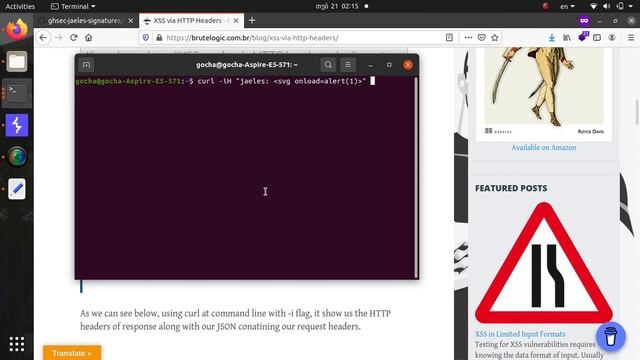Go back in Firefox history
The image size is (640, 360).
43,38
